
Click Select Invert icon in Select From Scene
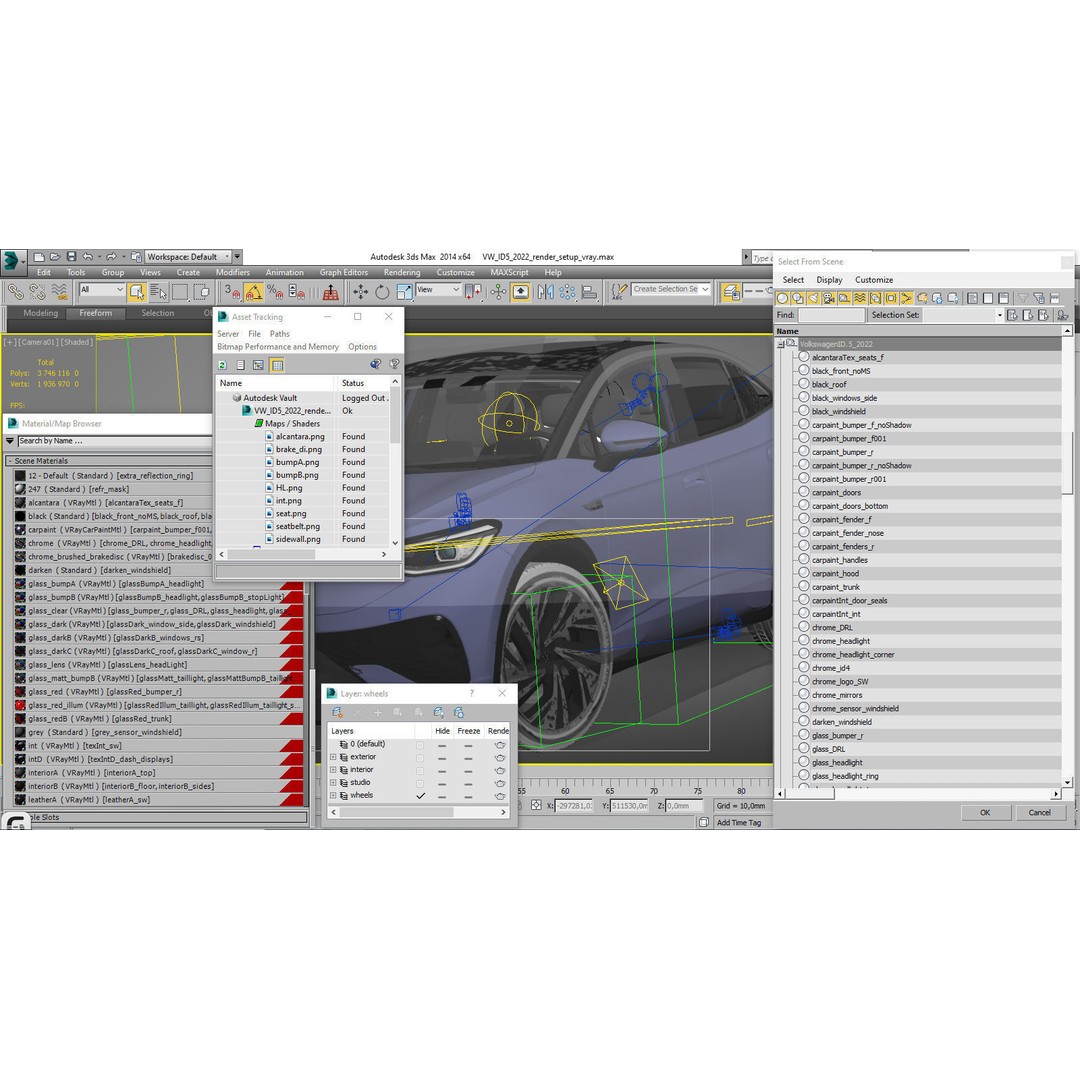point(1004,298)
